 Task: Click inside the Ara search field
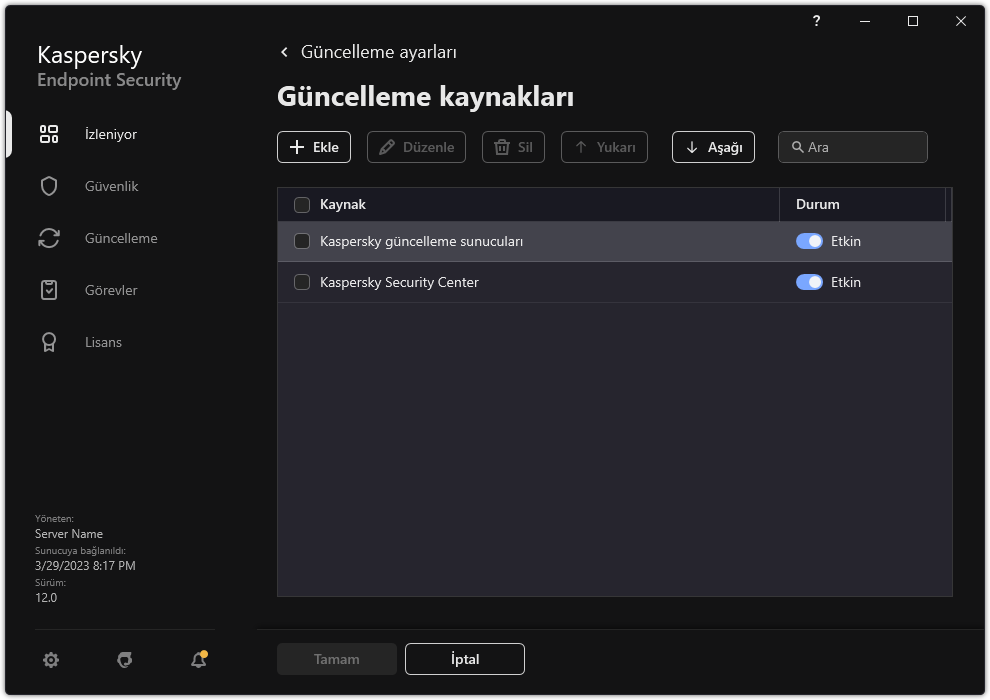pyautogui.click(x=852, y=147)
